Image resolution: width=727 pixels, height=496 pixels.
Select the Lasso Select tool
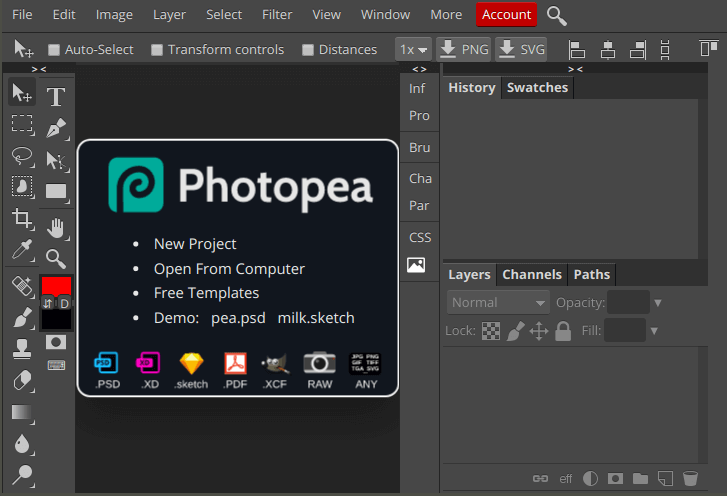pyautogui.click(x=22, y=156)
